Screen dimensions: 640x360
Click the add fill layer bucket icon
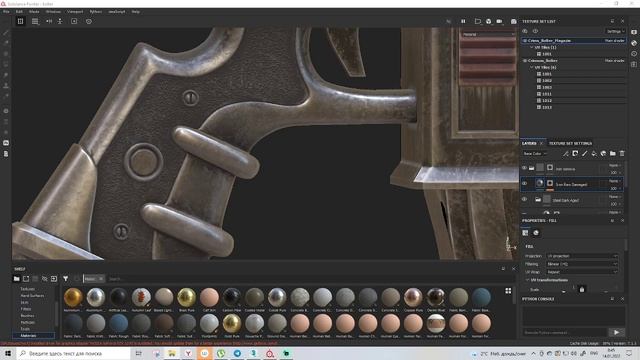[x=594, y=153]
